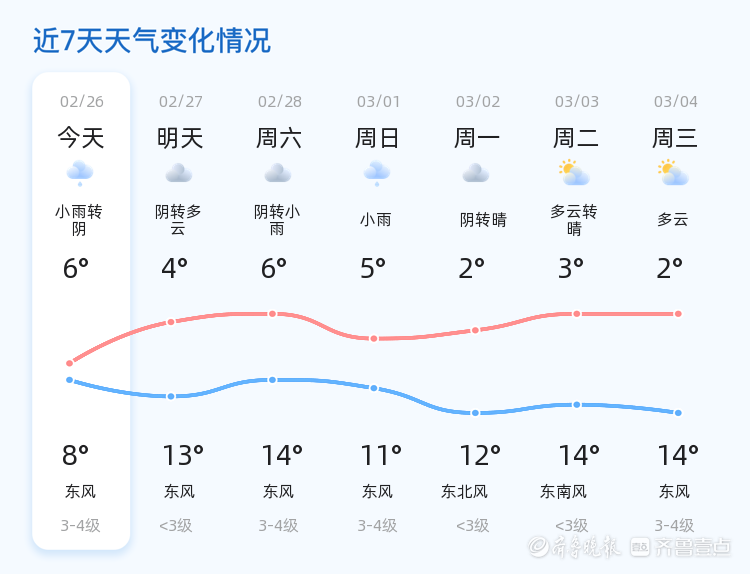Click Wednesday's partly cloudy sun icon

point(673,173)
